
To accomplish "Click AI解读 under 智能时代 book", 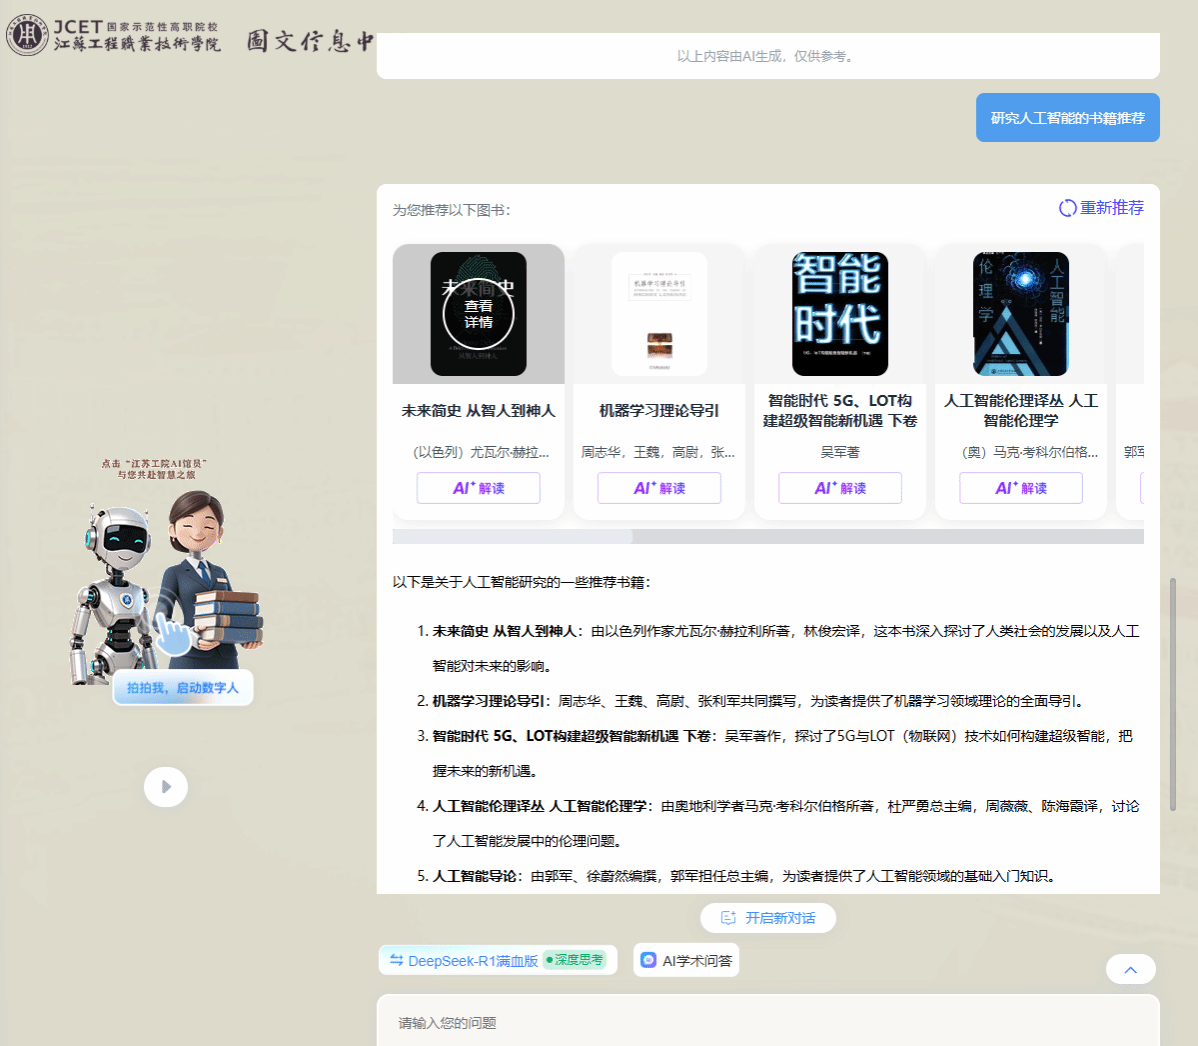I will pyautogui.click(x=840, y=488).
